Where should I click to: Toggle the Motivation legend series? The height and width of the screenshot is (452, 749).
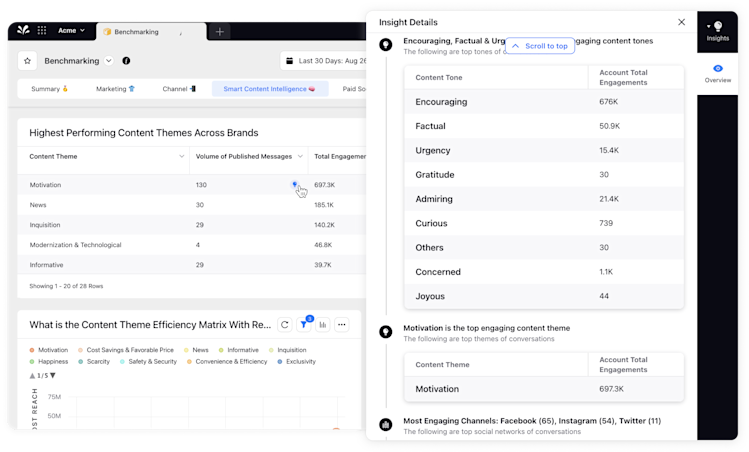[x=49, y=350]
